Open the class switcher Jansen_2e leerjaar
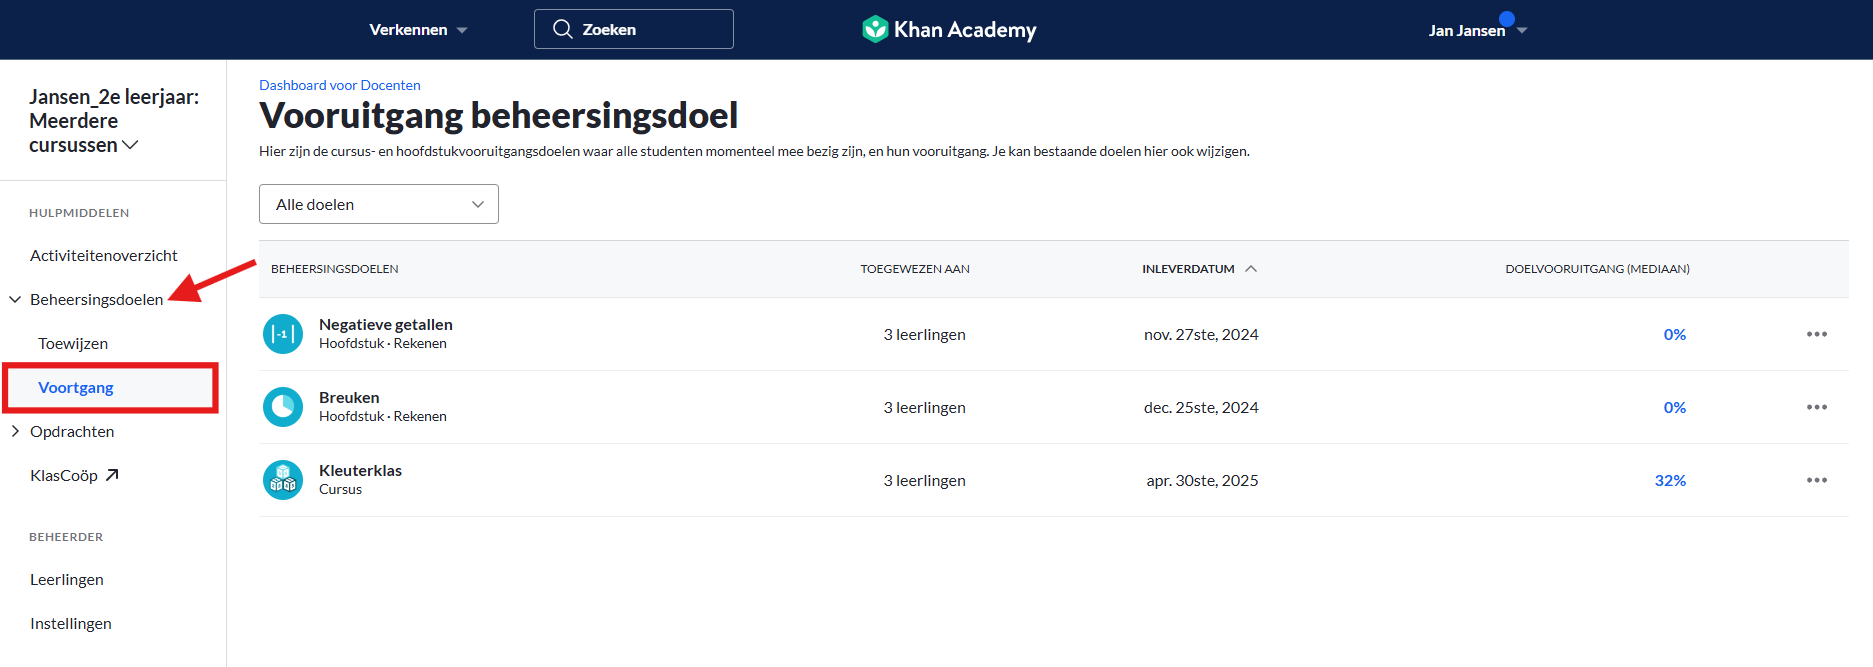 (114, 121)
